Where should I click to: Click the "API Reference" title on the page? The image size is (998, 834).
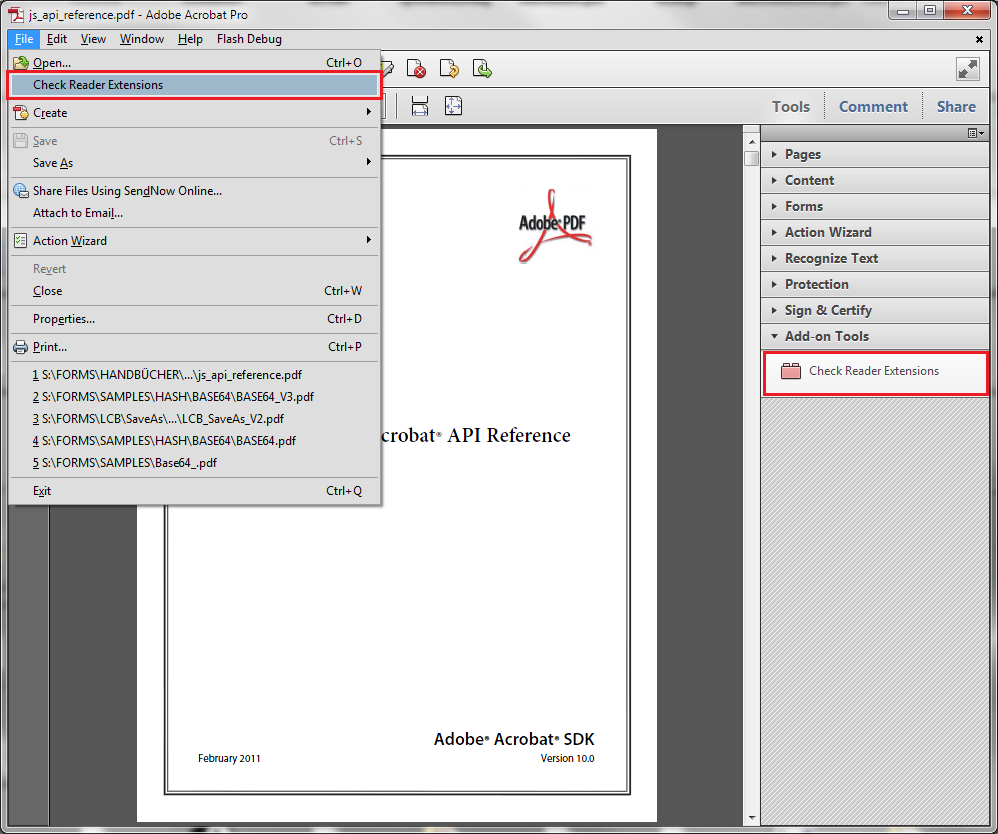pos(509,435)
